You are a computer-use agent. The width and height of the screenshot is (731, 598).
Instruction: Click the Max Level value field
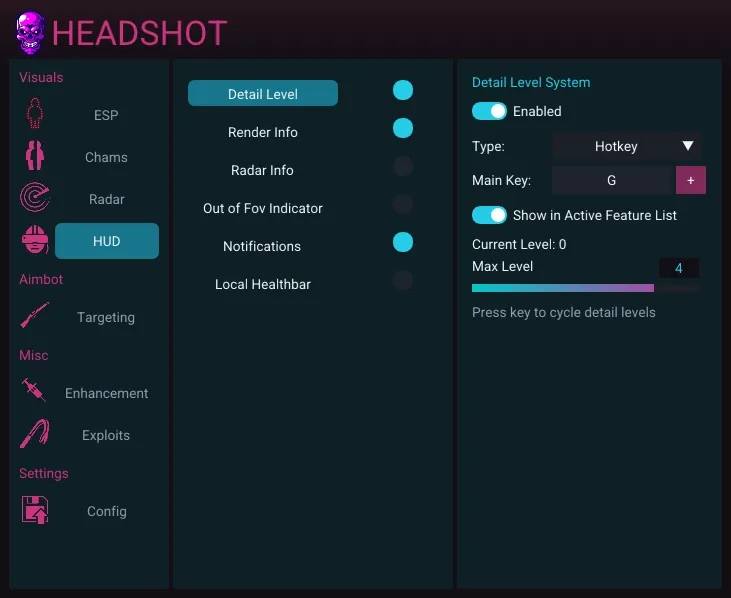coord(679,268)
